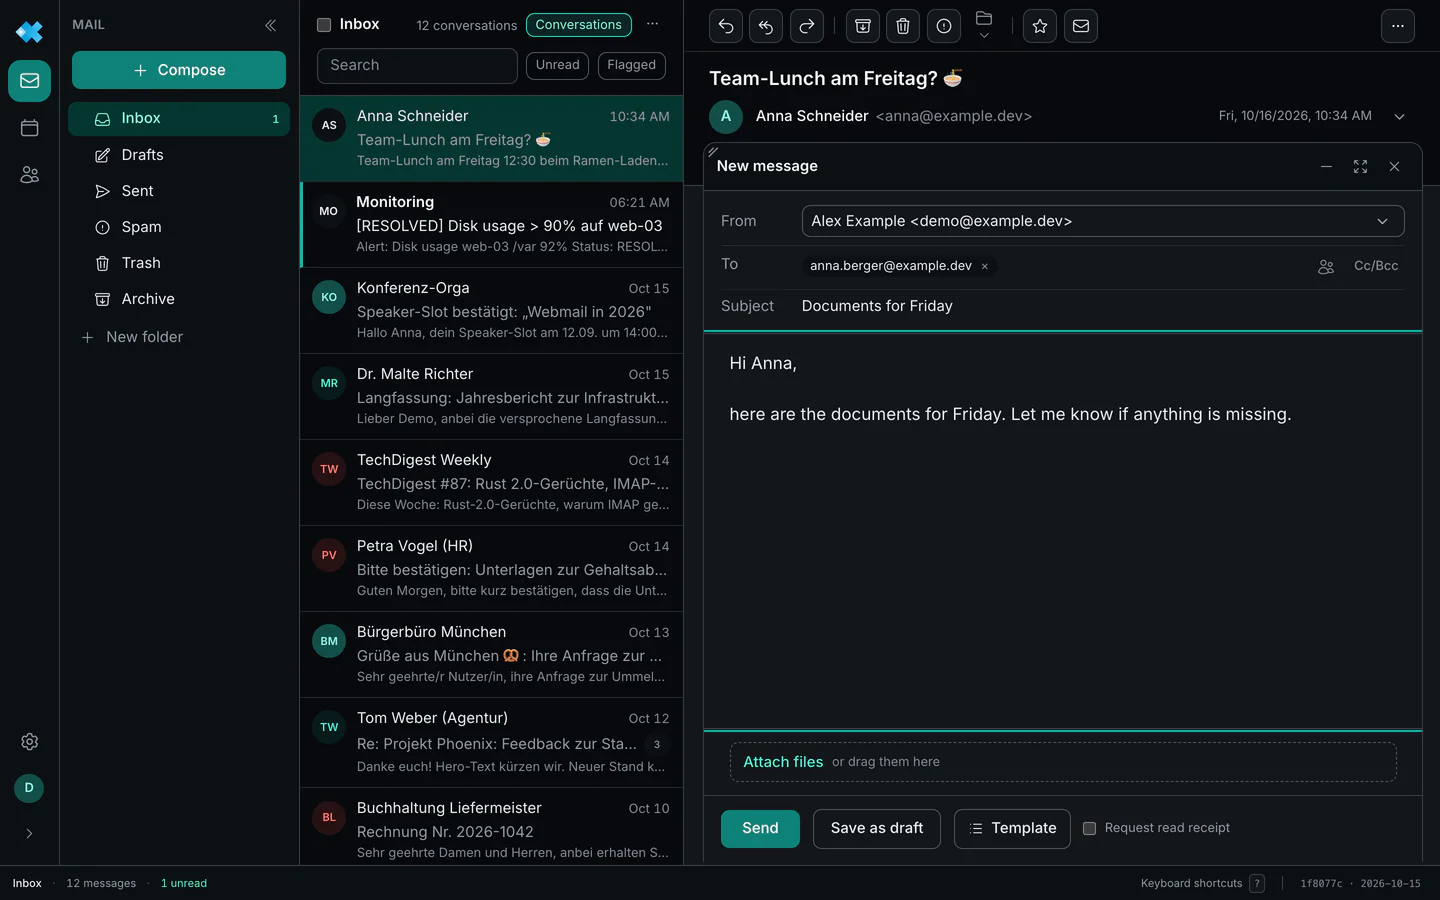This screenshot has height=900, width=1440.
Task: Toggle the Flagged filter
Action: pyautogui.click(x=632, y=65)
